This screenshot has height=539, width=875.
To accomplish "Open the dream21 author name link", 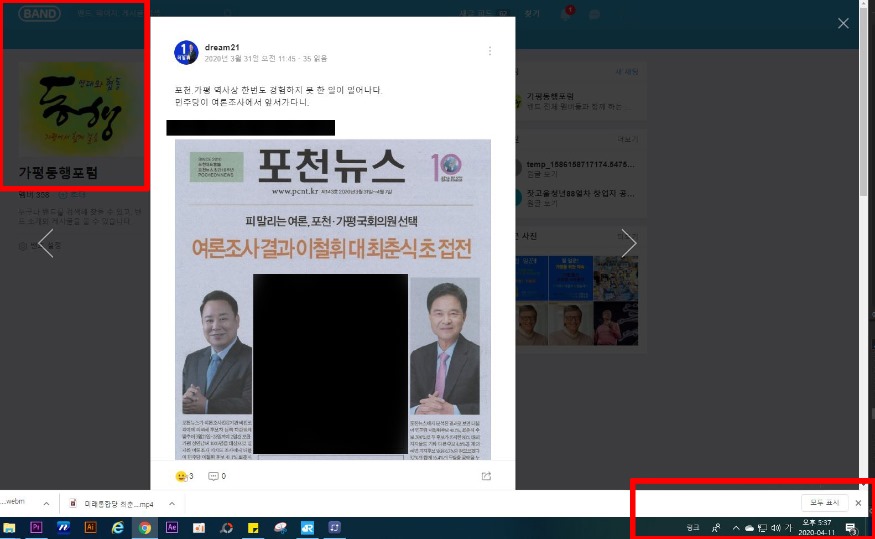I will [x=222, y=47].
